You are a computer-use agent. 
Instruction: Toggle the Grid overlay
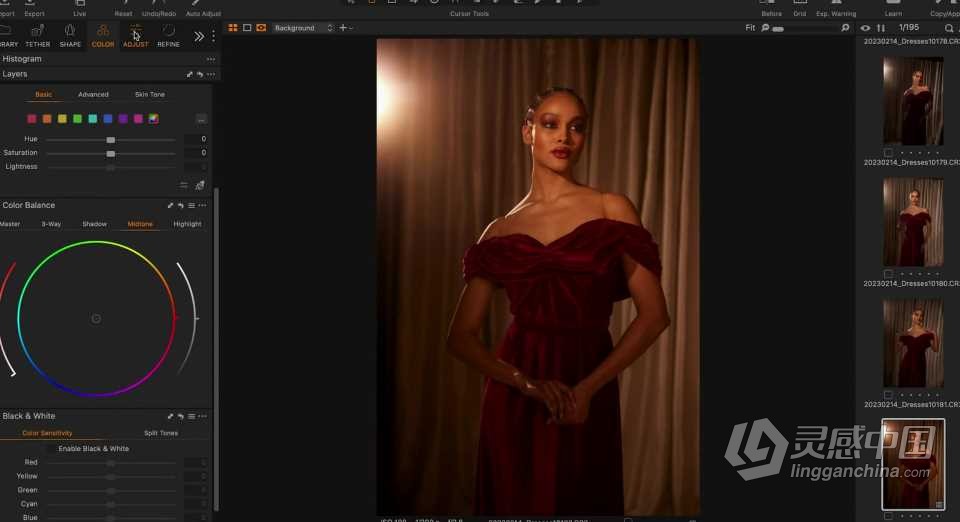pyautogui.click(x=800, y=9)
